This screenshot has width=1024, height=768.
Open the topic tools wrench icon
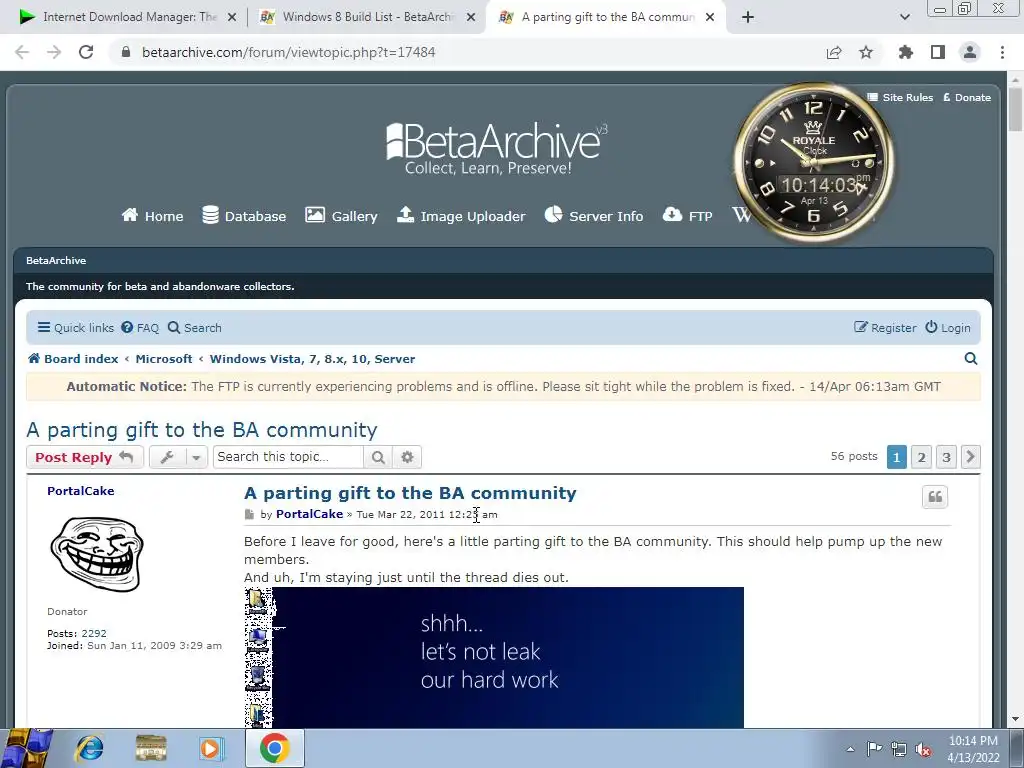tap(167, 457)
